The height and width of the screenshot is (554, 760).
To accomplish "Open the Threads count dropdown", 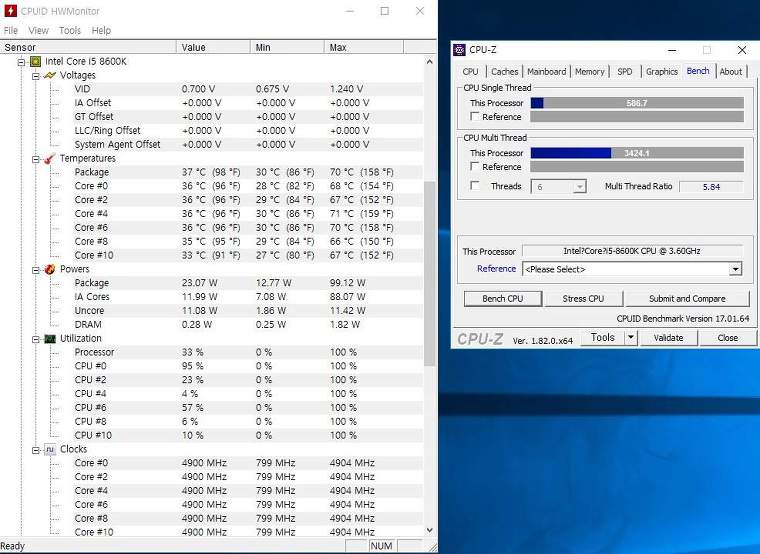I will 579,187.
